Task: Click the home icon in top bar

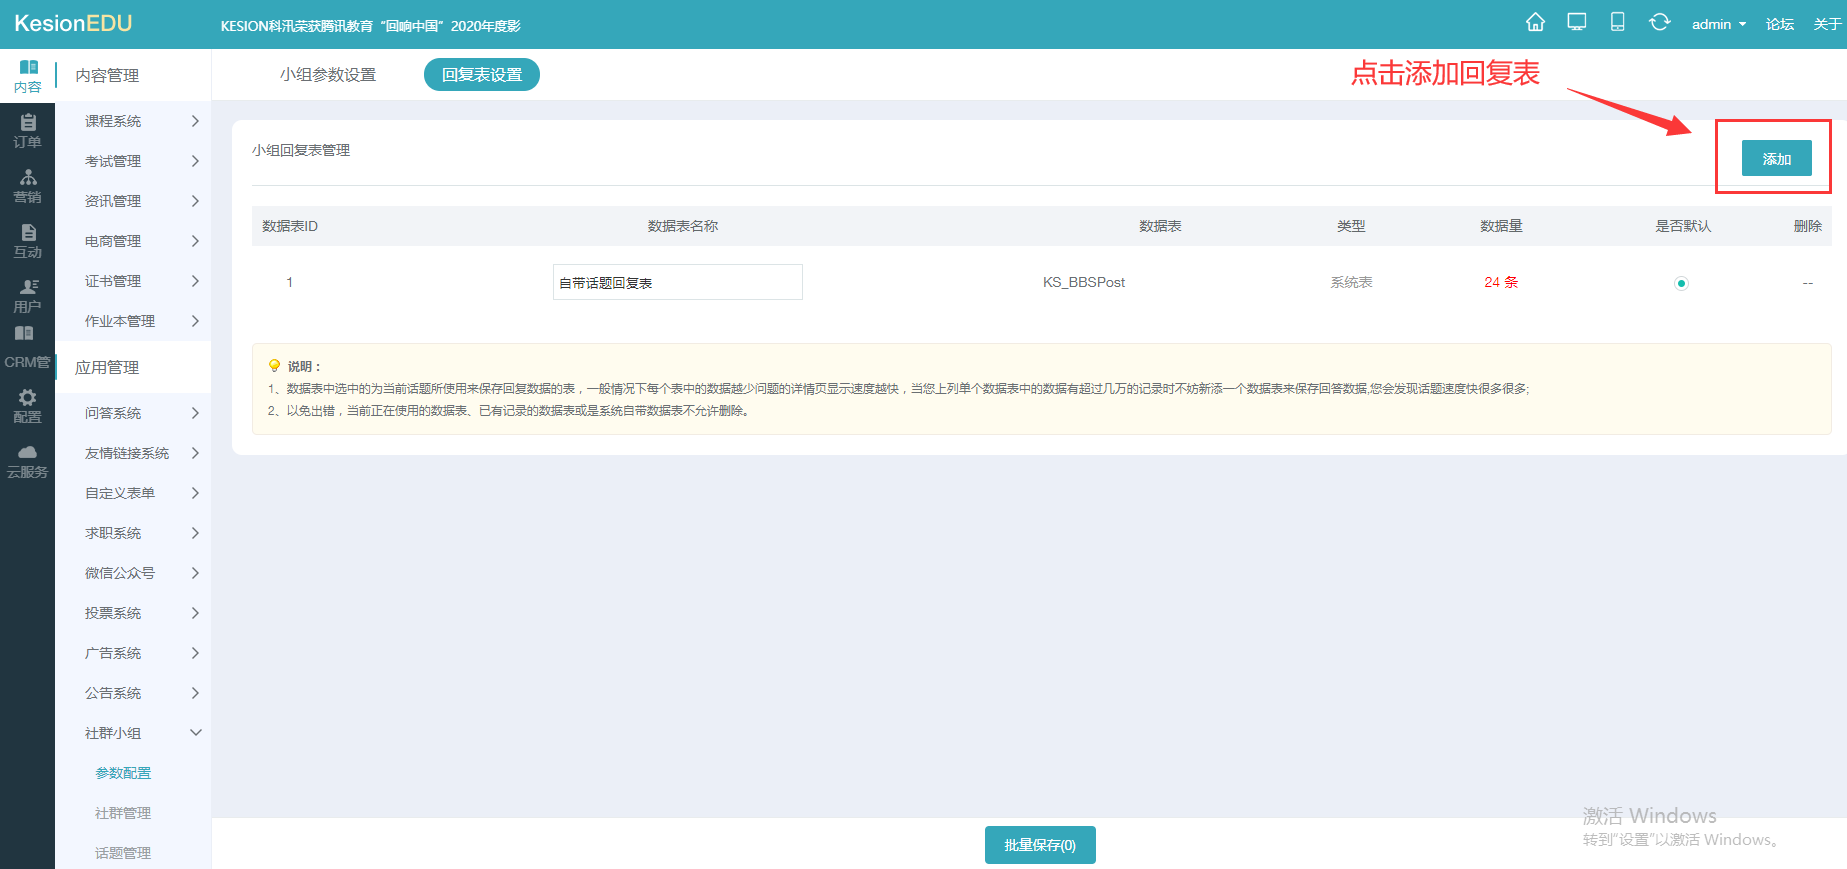Action: point(1535,22)
